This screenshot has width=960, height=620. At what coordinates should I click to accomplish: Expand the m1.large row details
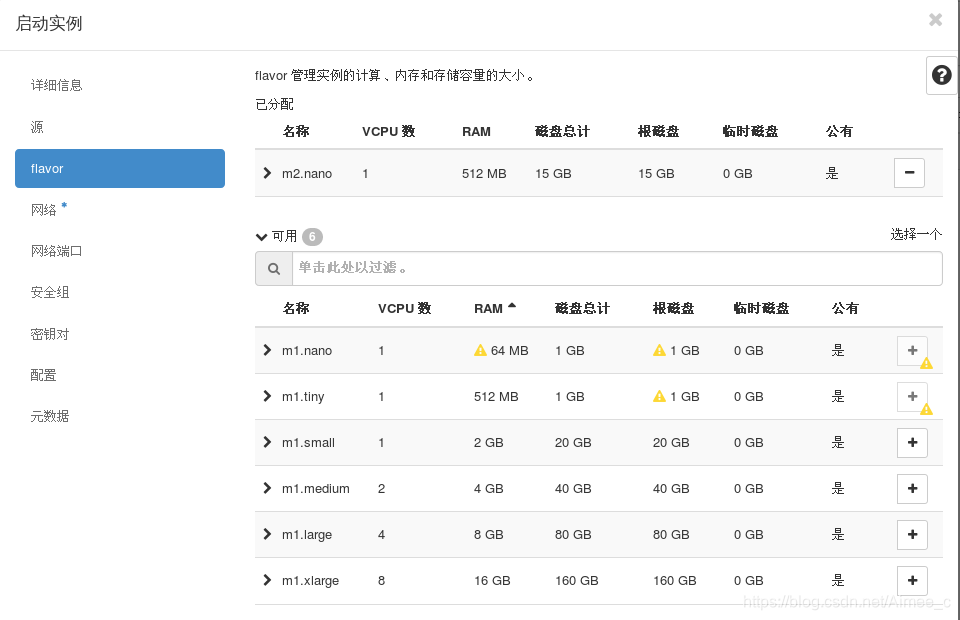(x=267, y=534)
